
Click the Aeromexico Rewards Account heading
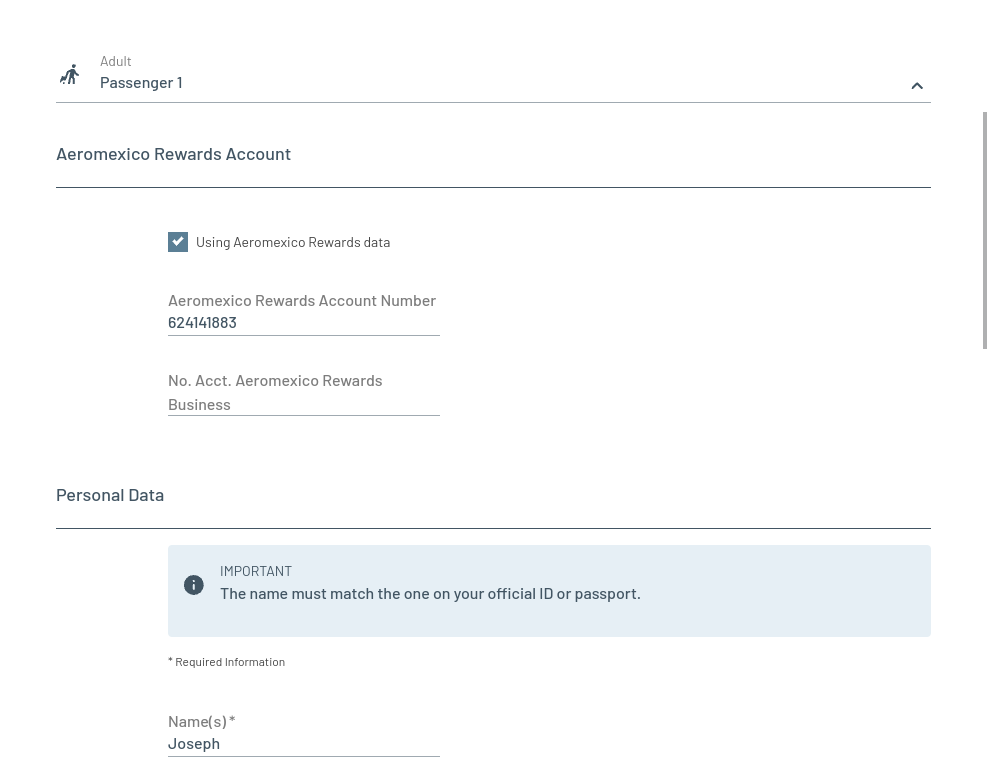173,154
